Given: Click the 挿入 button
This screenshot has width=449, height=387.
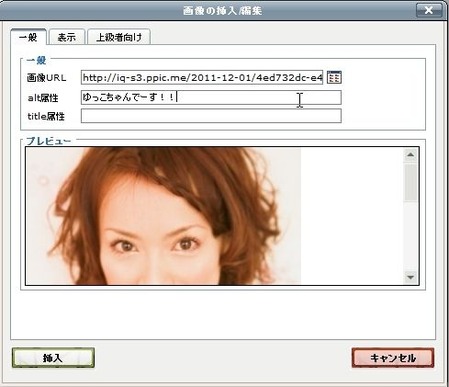Looking at the screenshot, I should click(x=53, y=358).
